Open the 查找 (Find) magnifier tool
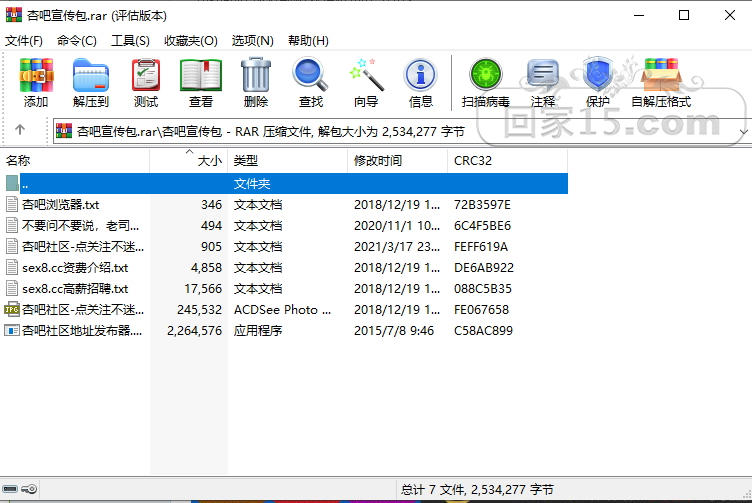Screen dimensions: 752x503 point(310,74)
